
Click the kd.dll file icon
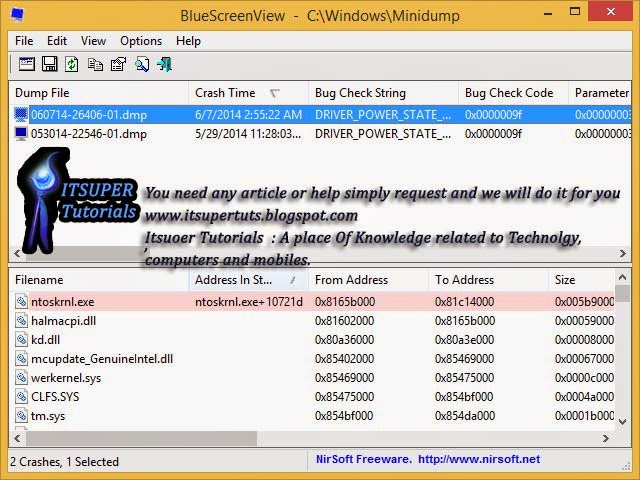[x=21, y=340]
